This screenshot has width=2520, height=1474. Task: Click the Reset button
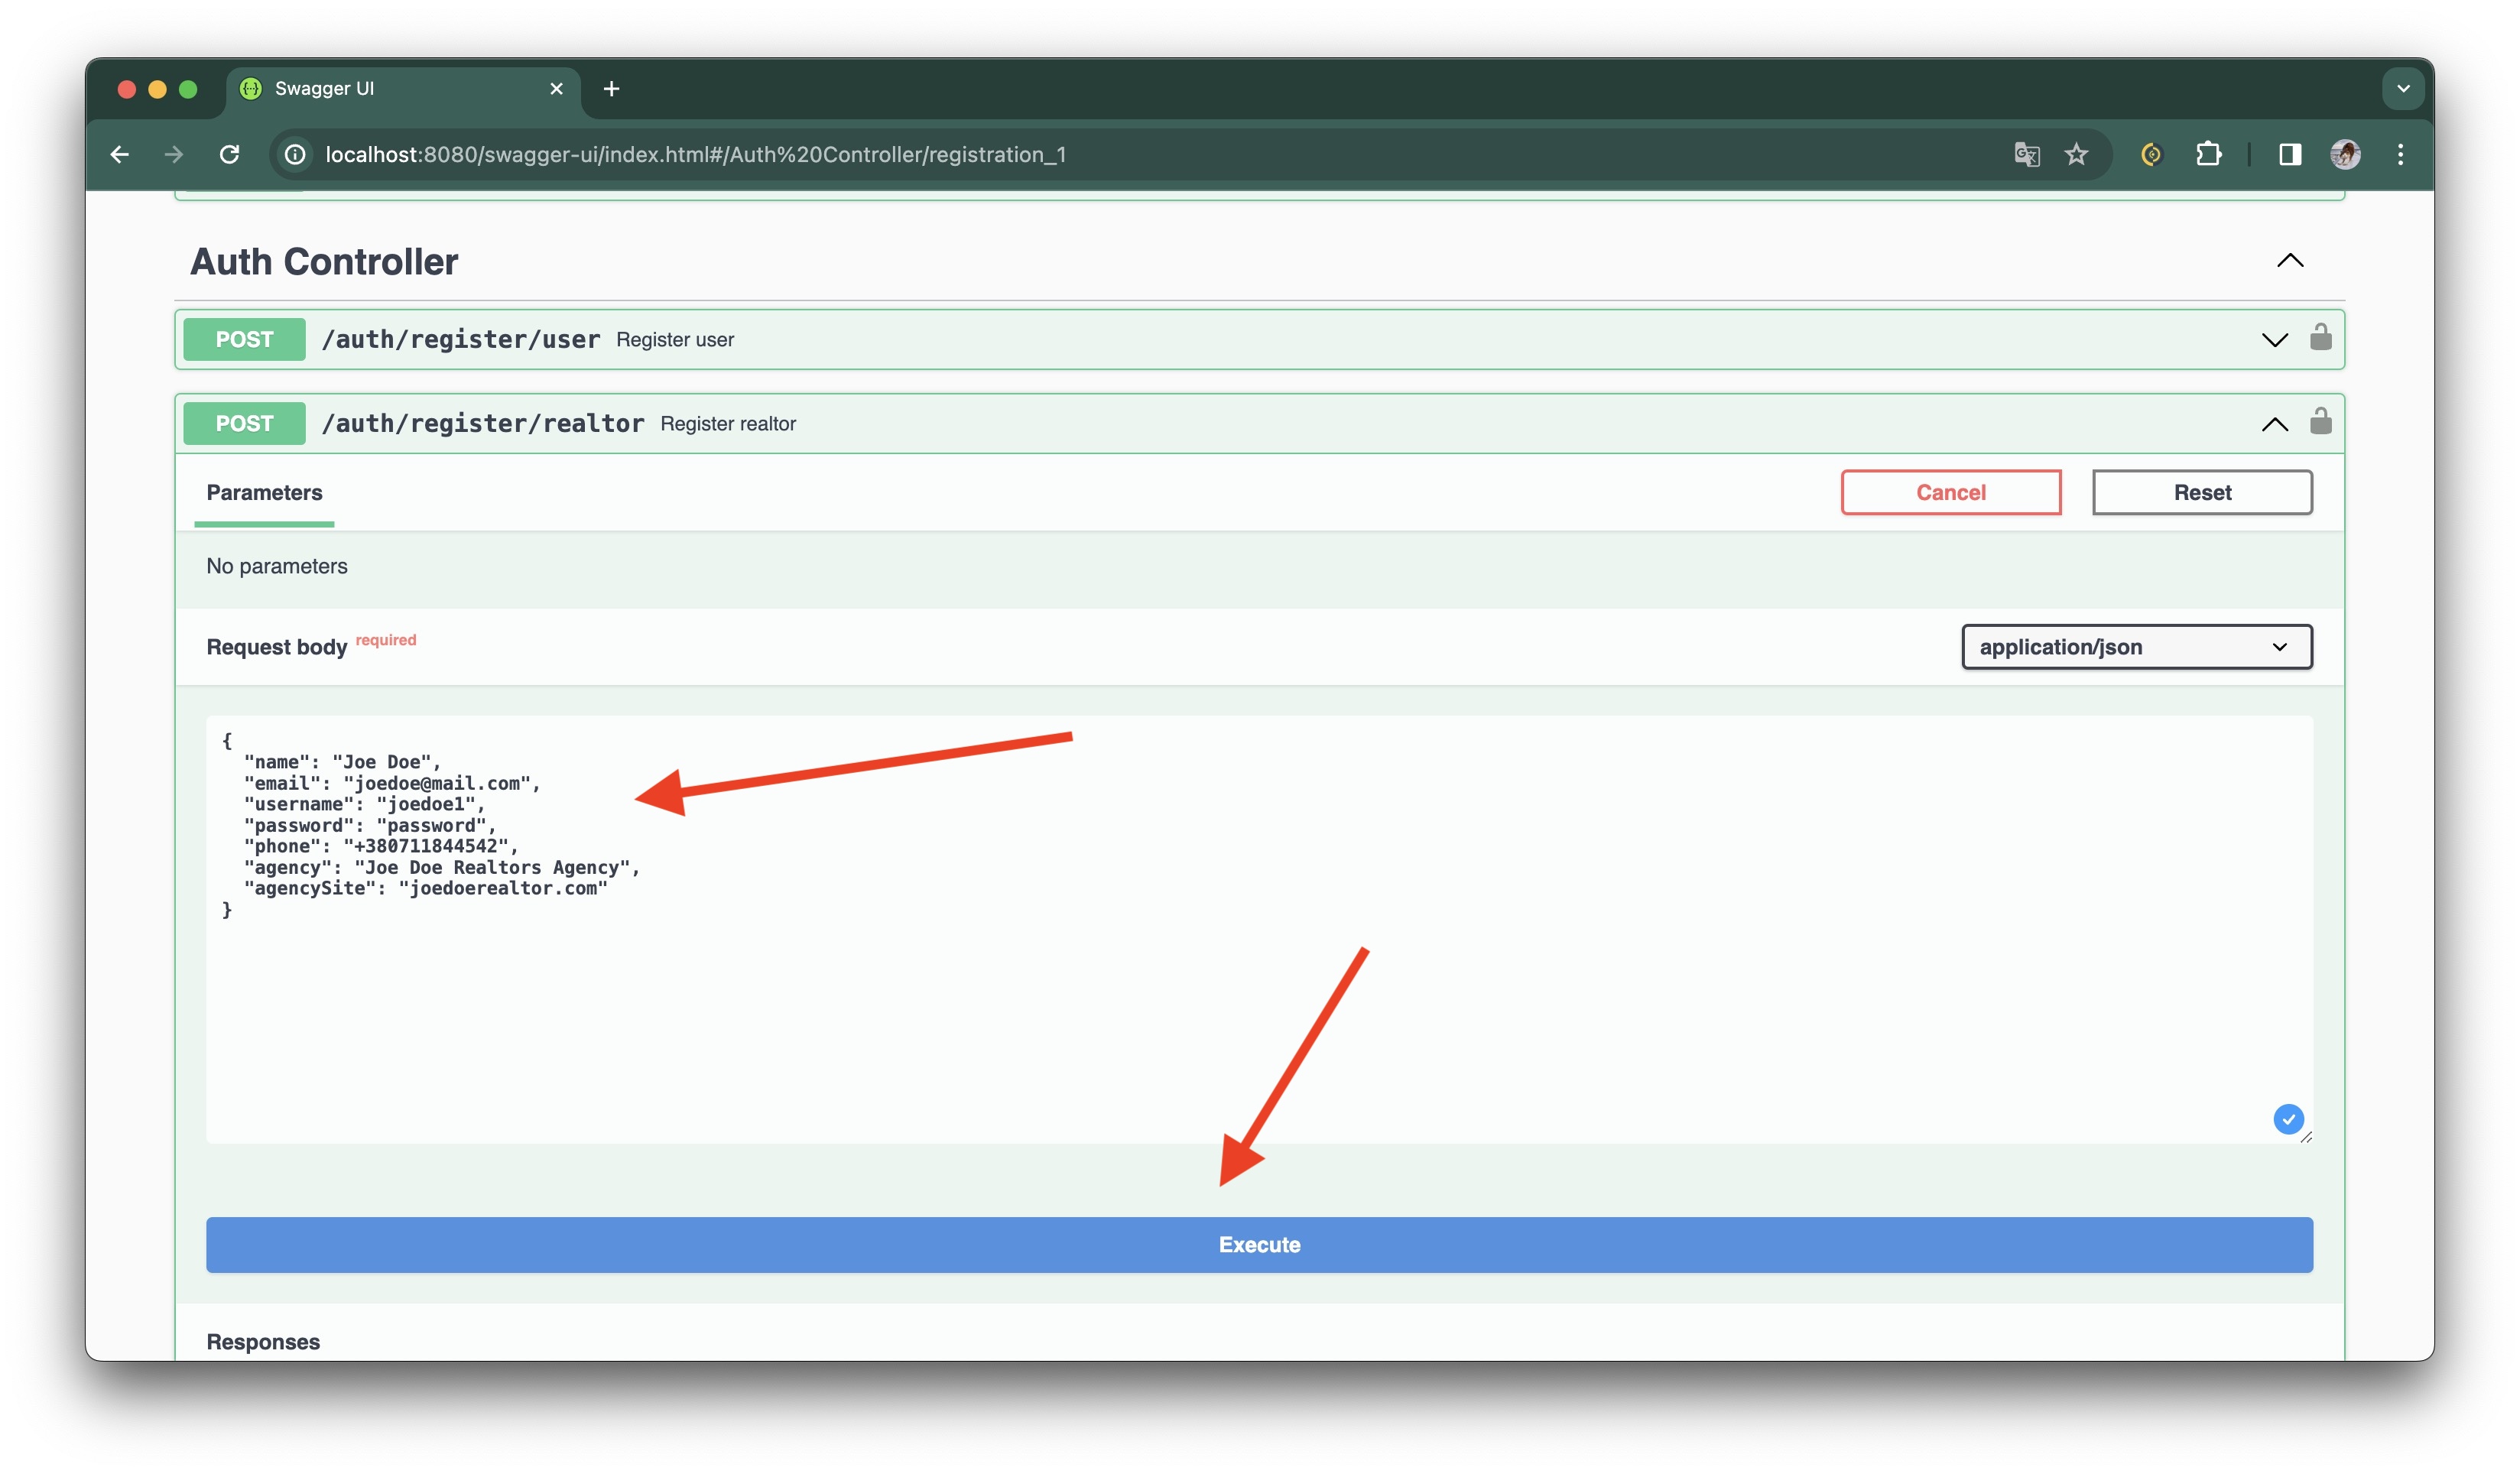(x=2201, y=492)
